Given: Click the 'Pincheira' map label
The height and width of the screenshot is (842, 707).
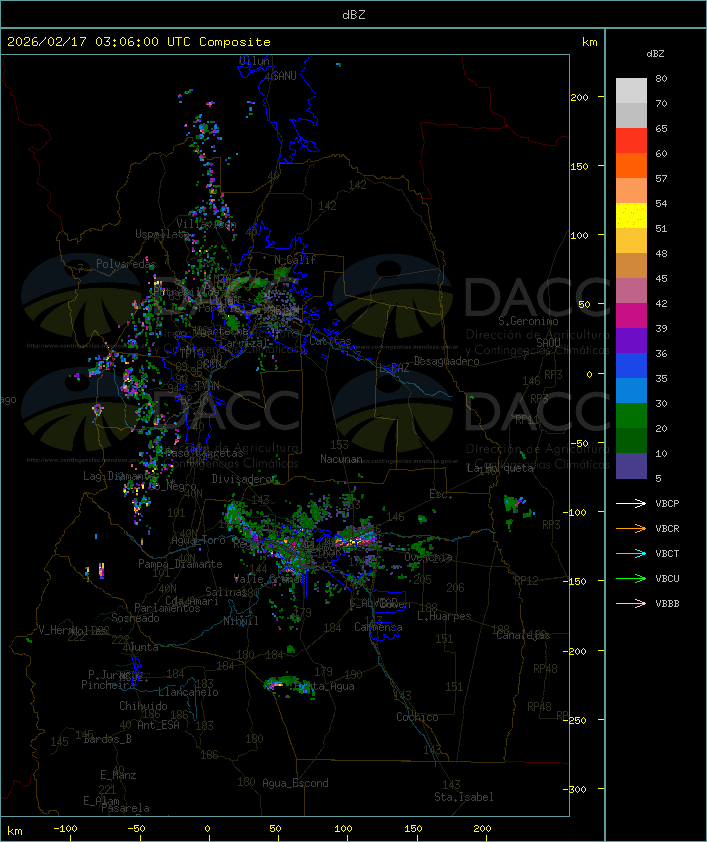Looking at the screenshot, I should click(x=108, y=685).
